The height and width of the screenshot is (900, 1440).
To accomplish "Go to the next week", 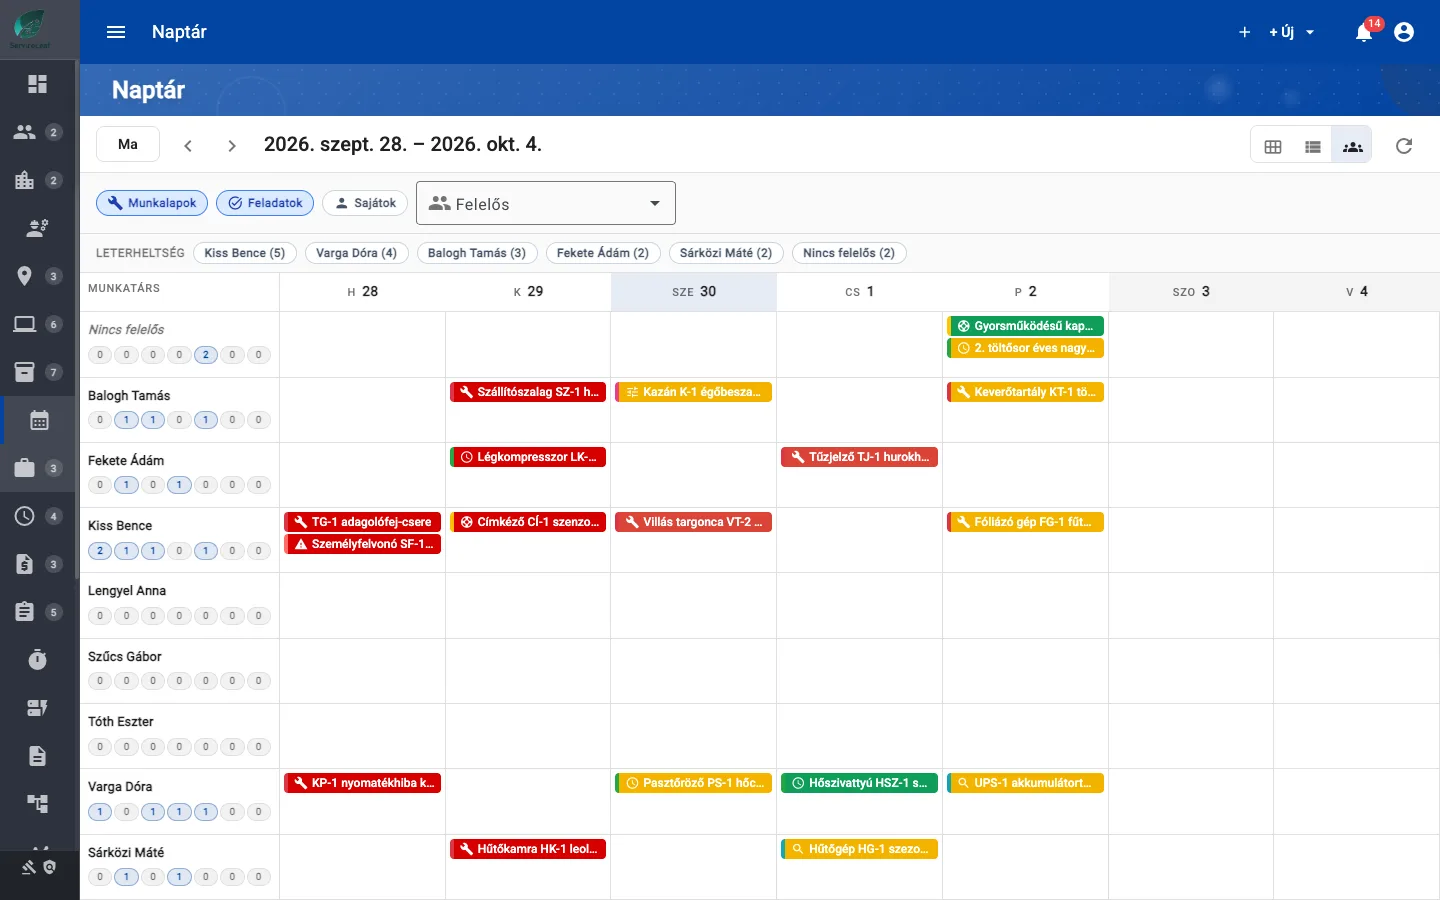I will tap(232, 145).
